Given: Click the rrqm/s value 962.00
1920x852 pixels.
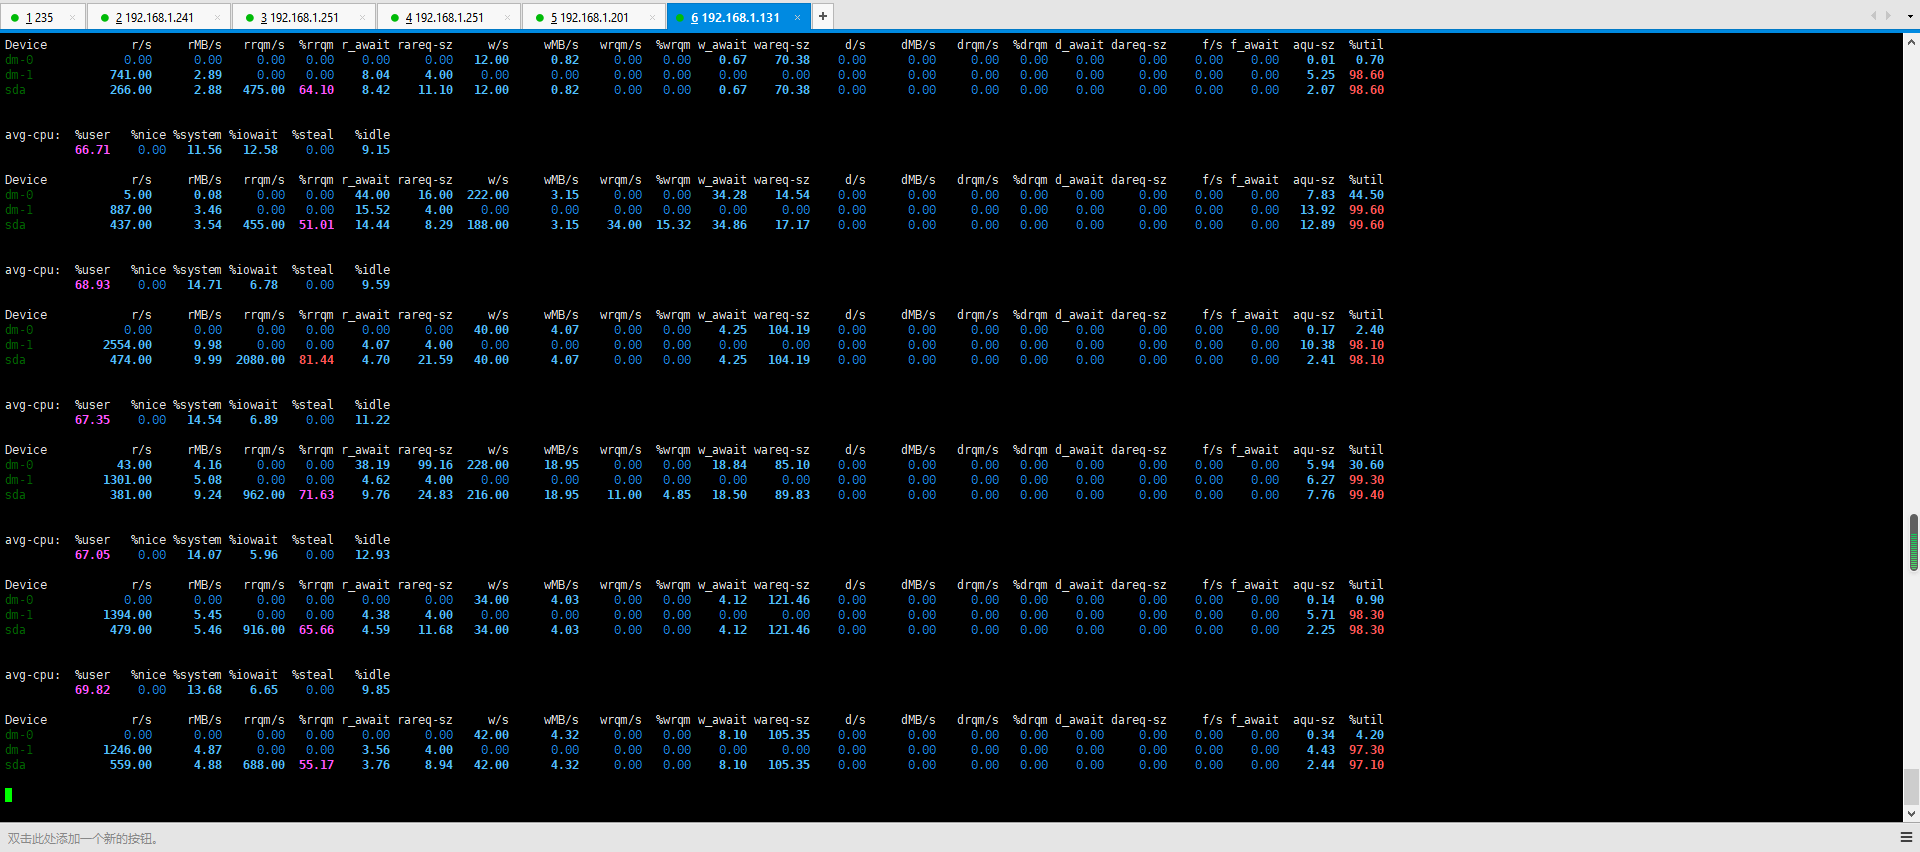Looking at the screenshot, I should 264,495.
